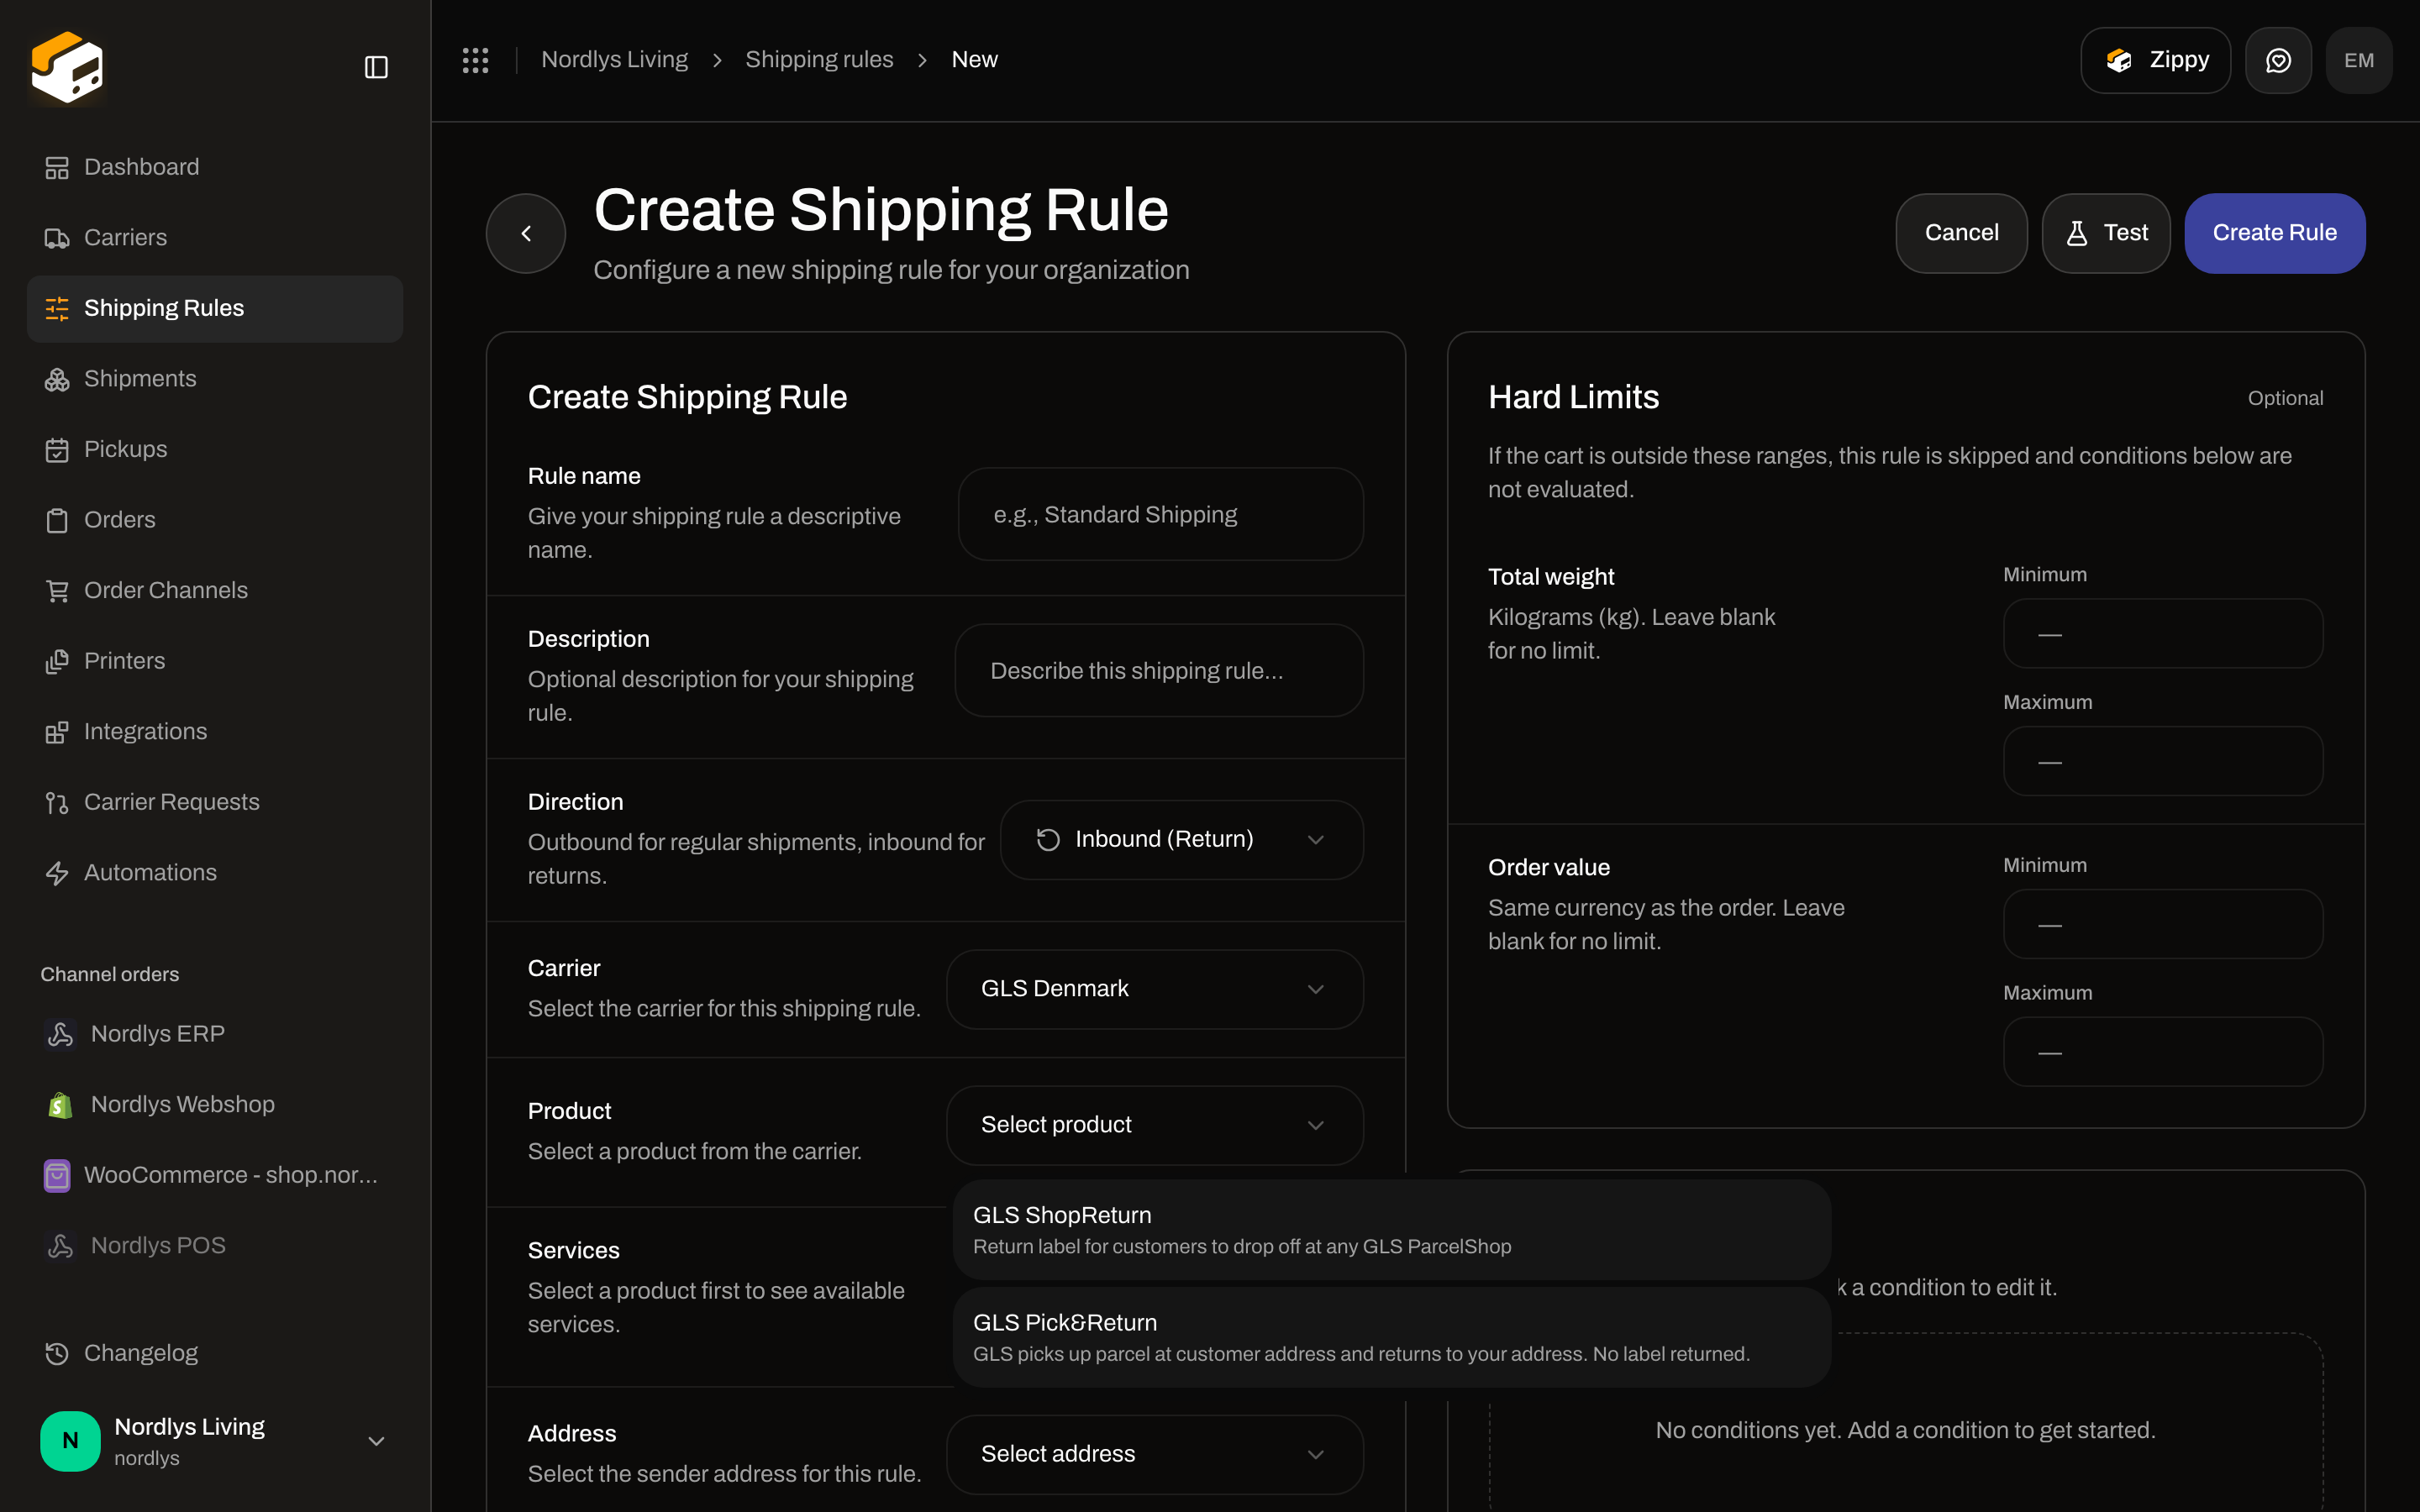This screenshot has width=2420, height=1512.
Task: Open the support chat icon
Action: click(2278, 60)
